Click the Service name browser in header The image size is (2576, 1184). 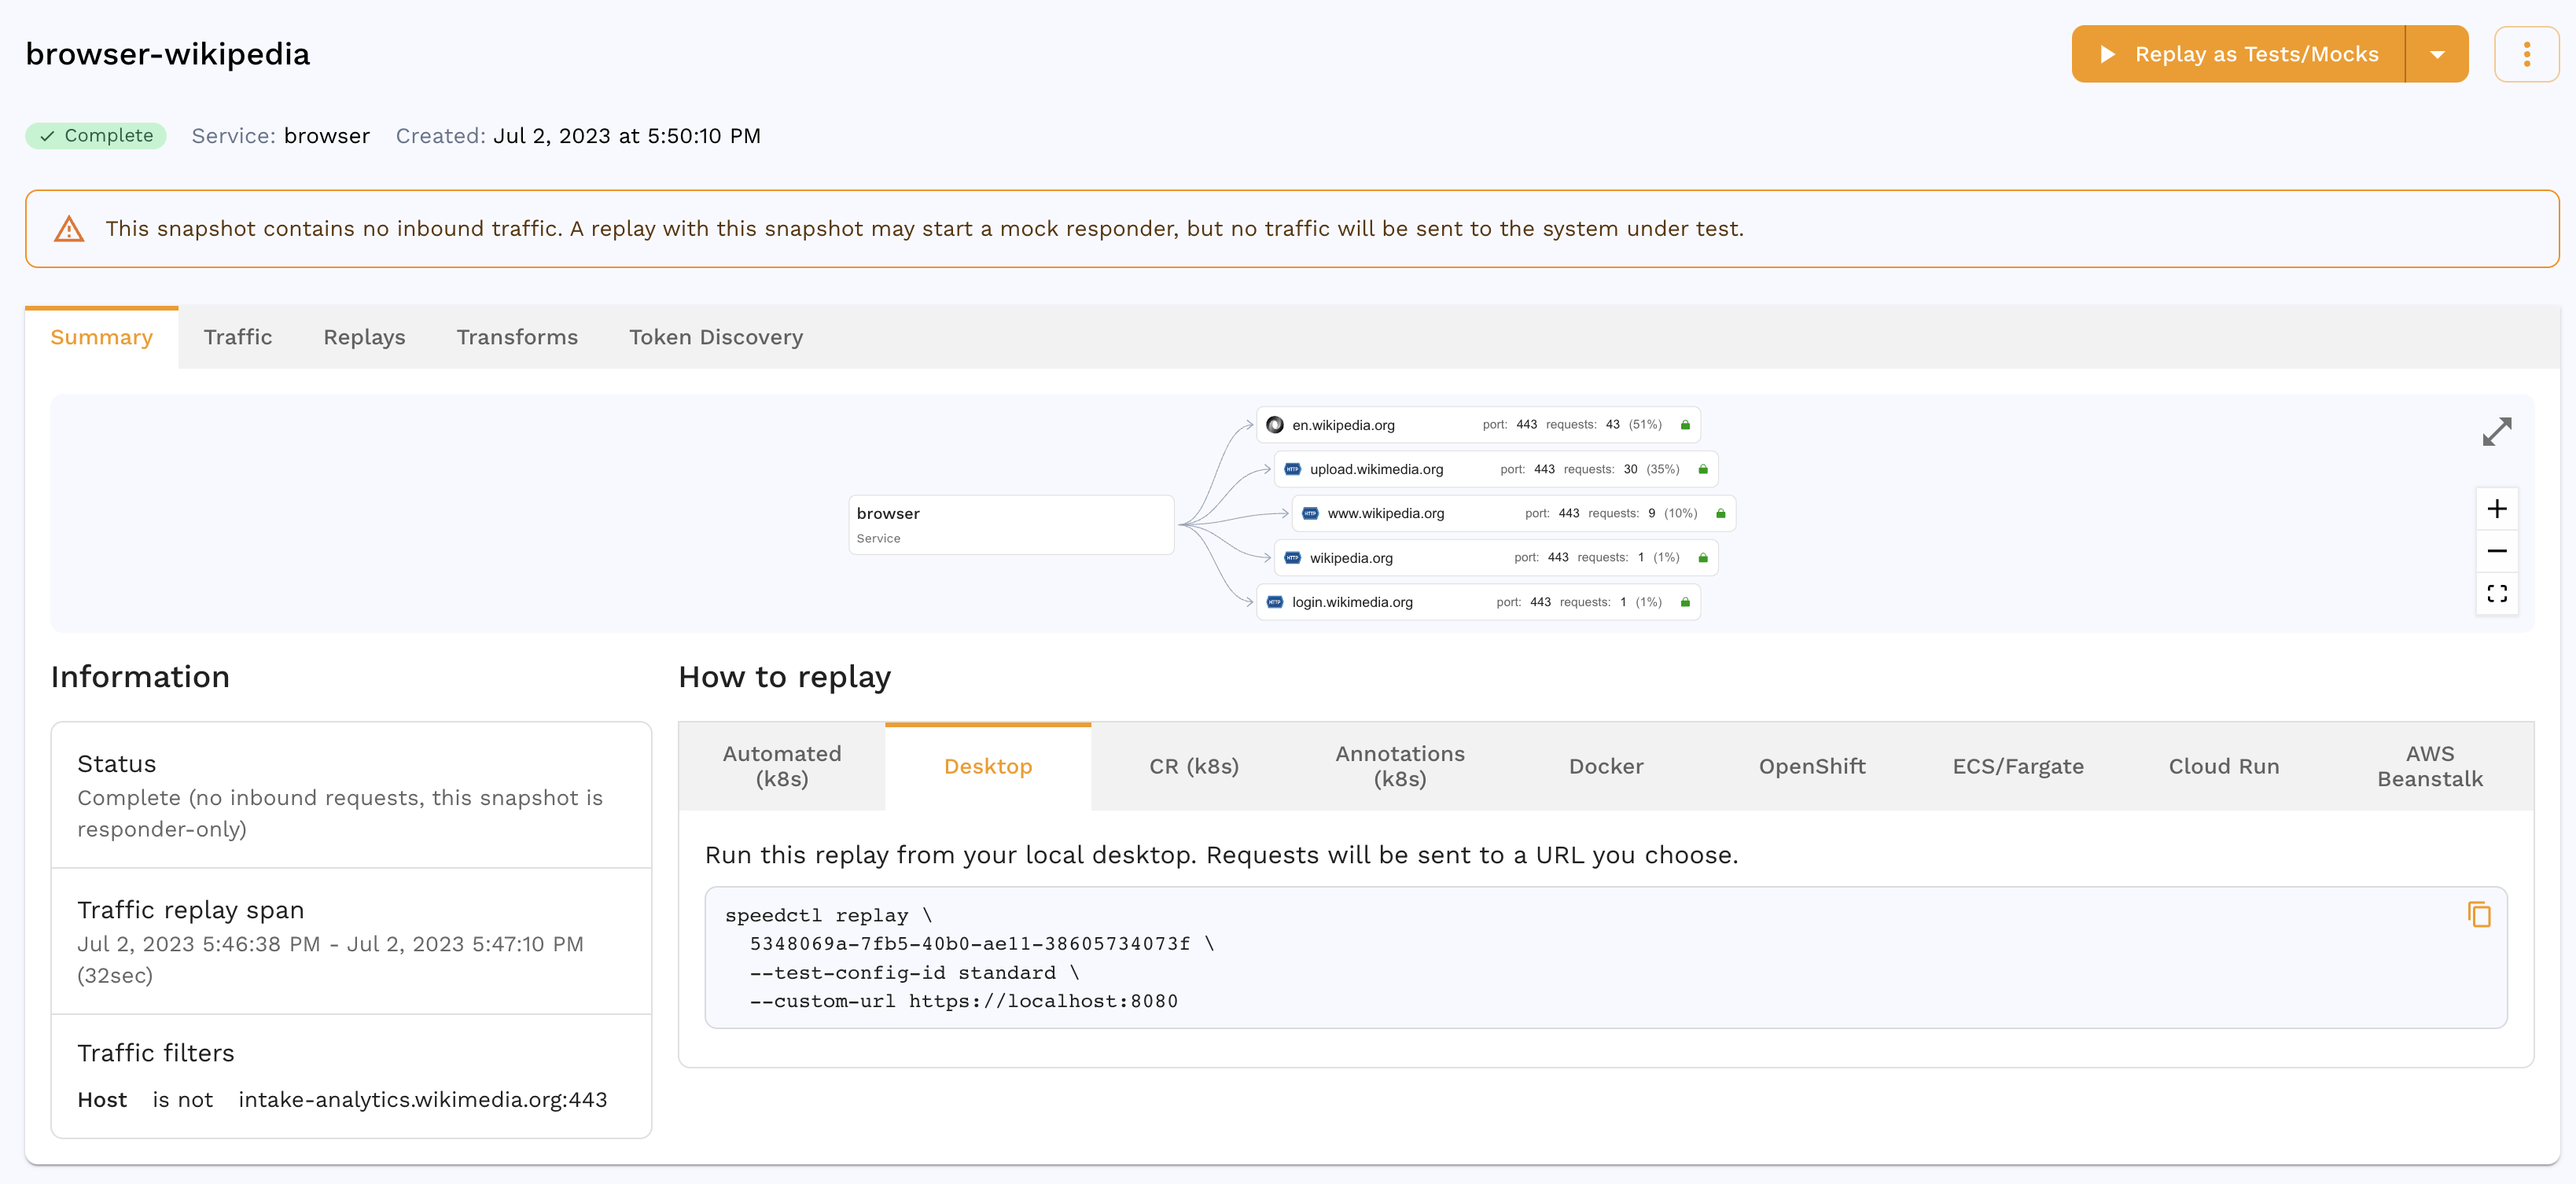click(x=327, y=136)
